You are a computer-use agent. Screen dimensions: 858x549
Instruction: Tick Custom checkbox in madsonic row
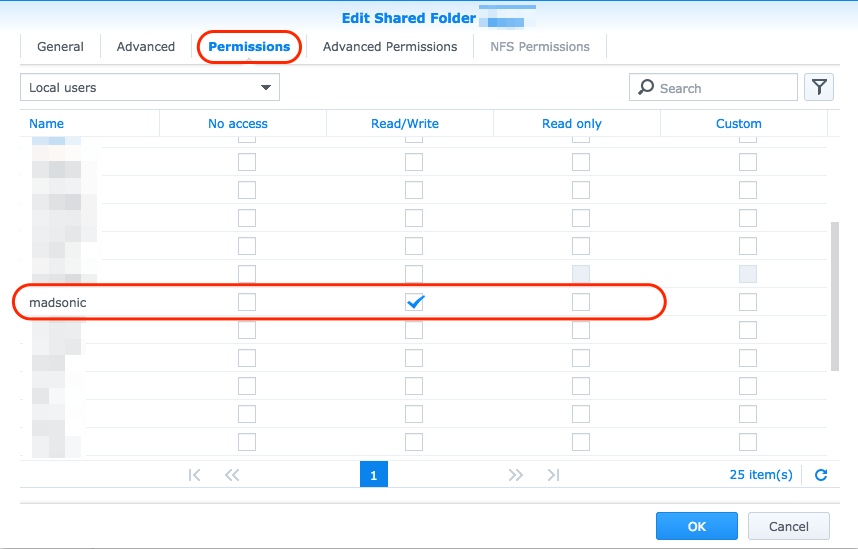[x=748, y=302]
